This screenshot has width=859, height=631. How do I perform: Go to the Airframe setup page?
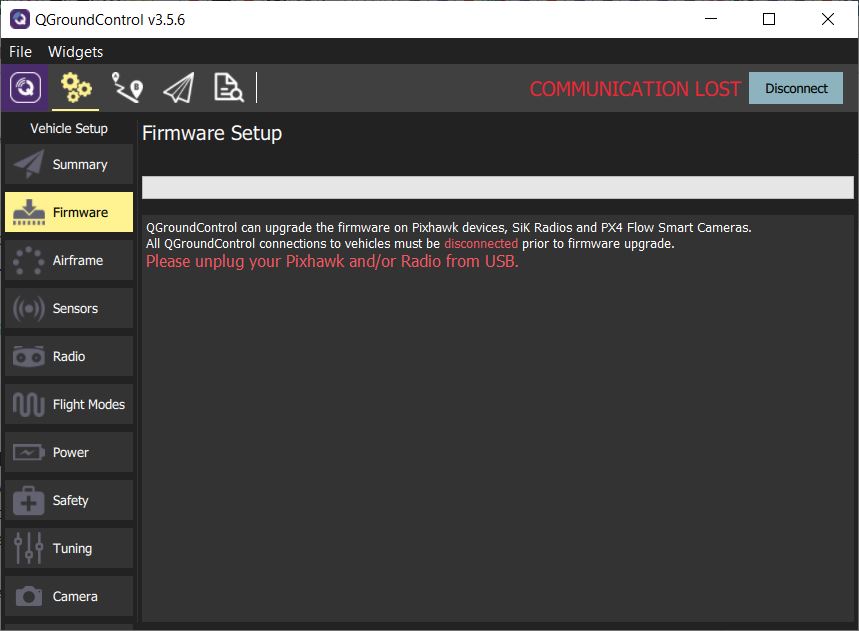point(69,260)
